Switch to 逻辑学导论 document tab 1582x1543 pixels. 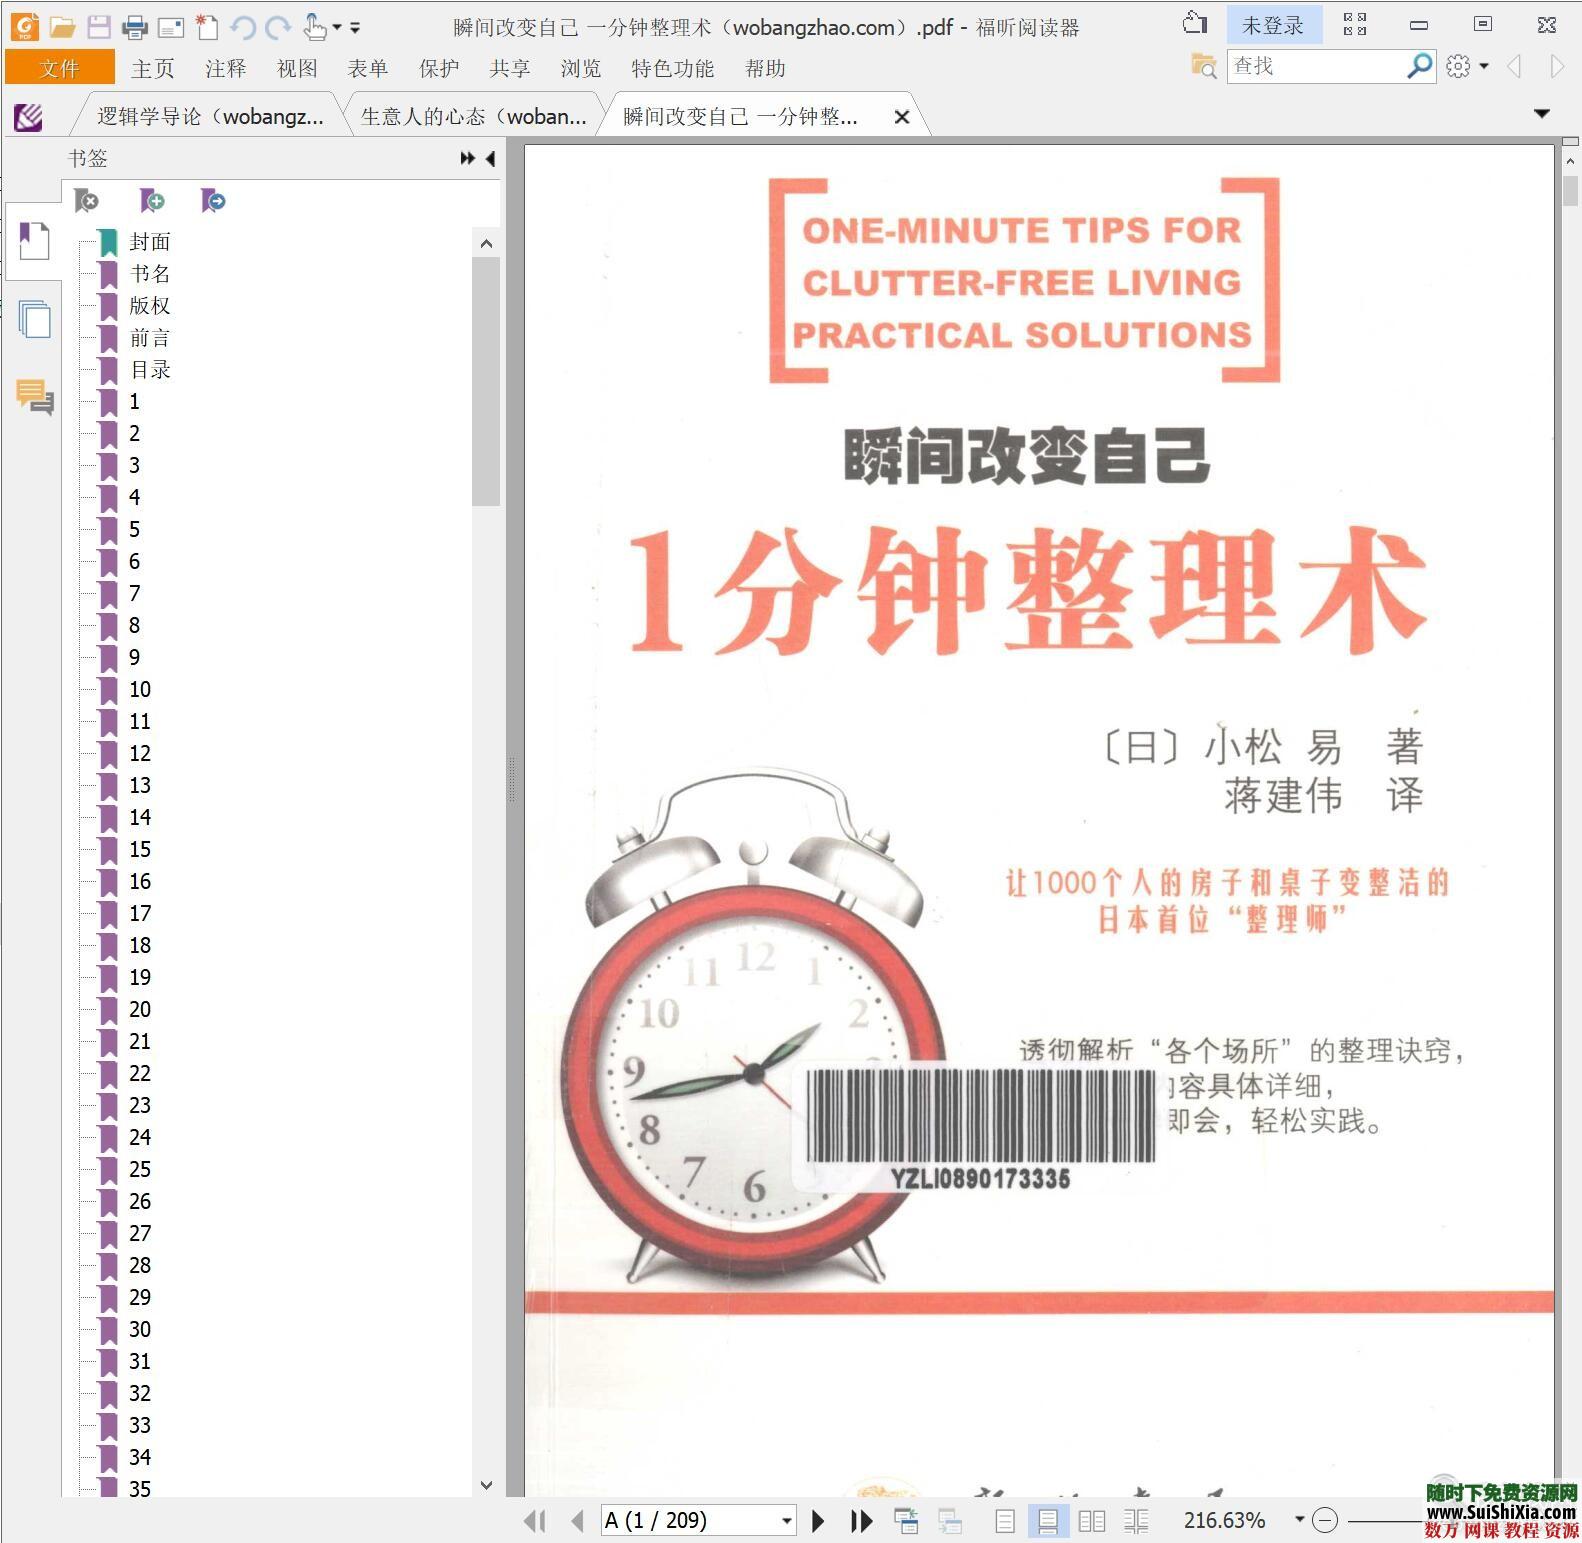(x=210, y=116)
